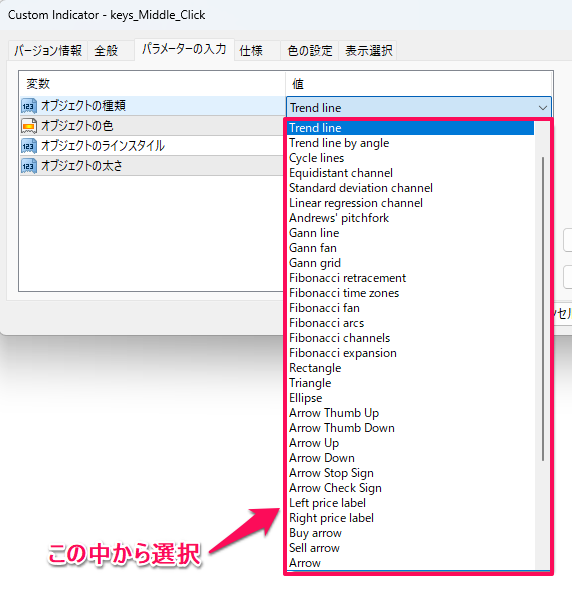The height and width of the screenshot is (594, 572).
Task: Choose Gann fan option
Action: pyautogui.click(x=410, y=248)
